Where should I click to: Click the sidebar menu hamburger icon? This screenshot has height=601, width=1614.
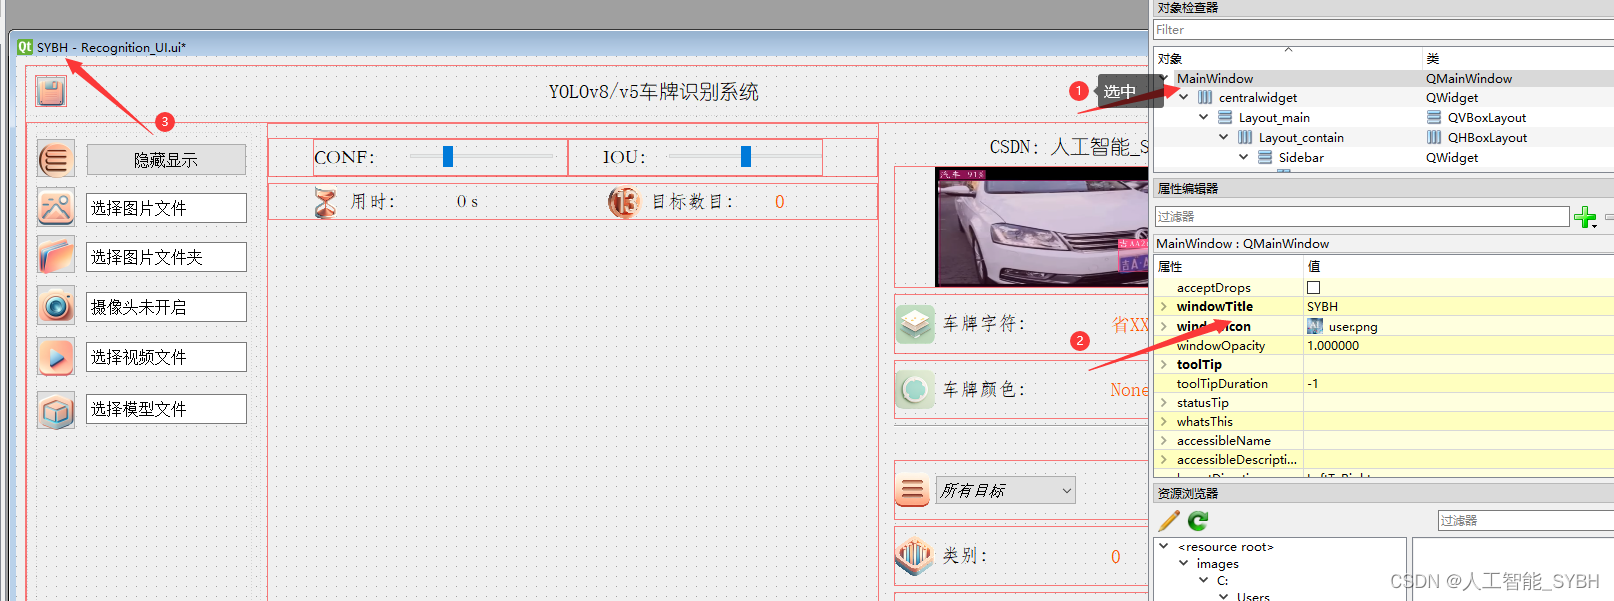[56, 159]
